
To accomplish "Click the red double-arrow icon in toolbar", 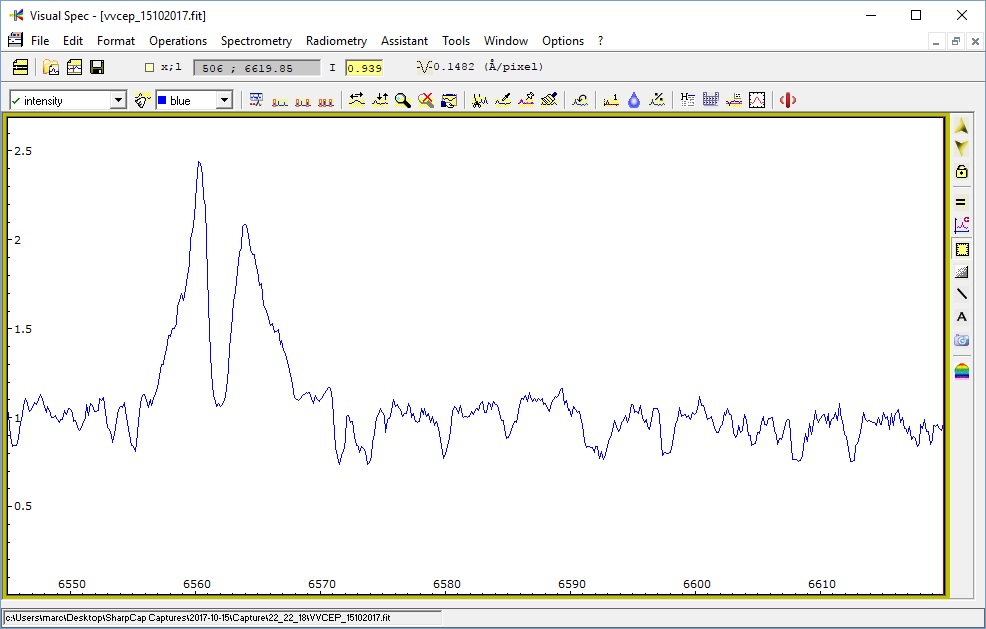I will tap(787, 100).
